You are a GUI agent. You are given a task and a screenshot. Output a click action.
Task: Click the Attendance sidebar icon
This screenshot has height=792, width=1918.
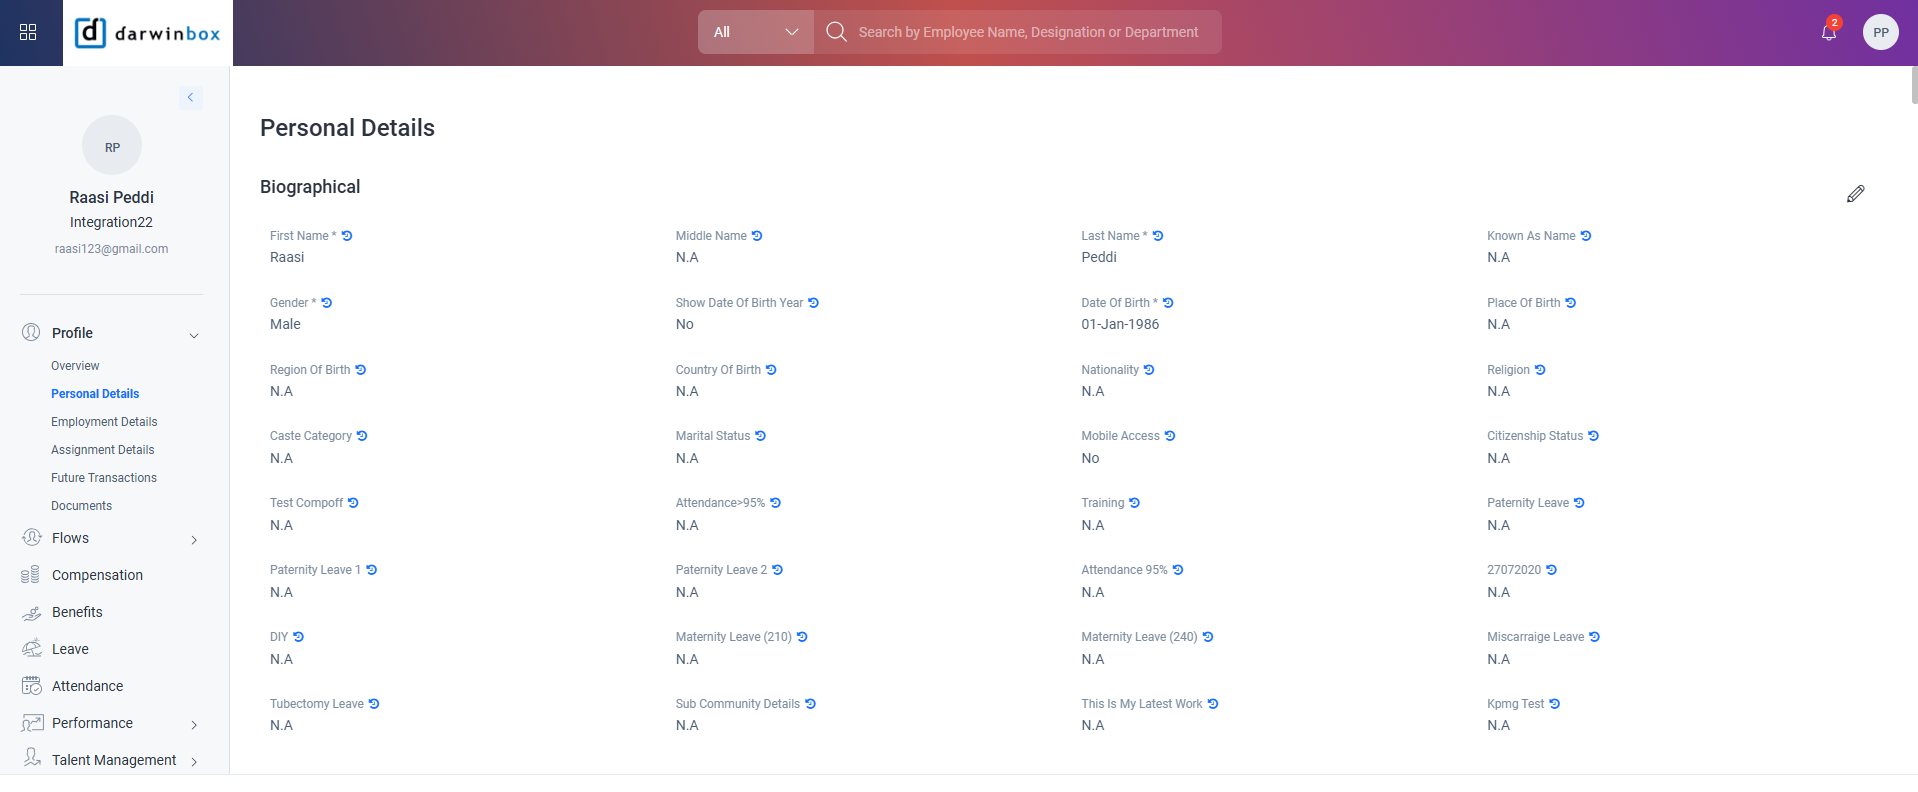point(32,686)
